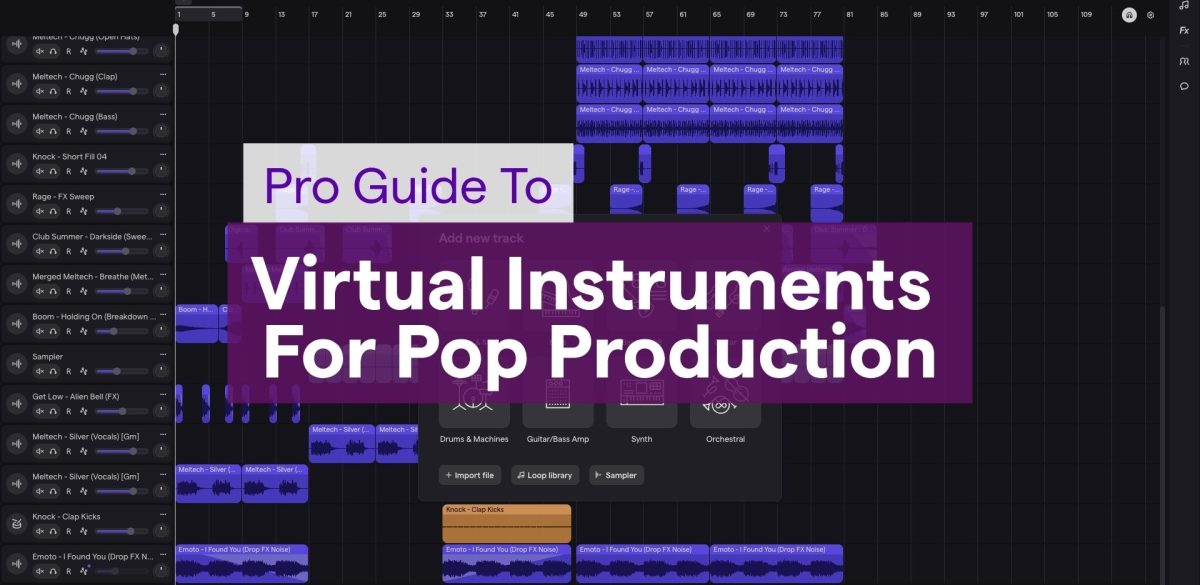Arm recording on Get Low - Alien Bell track
Image resolution: width=1200 pixels, height=585 pixels.
point(68,411)
